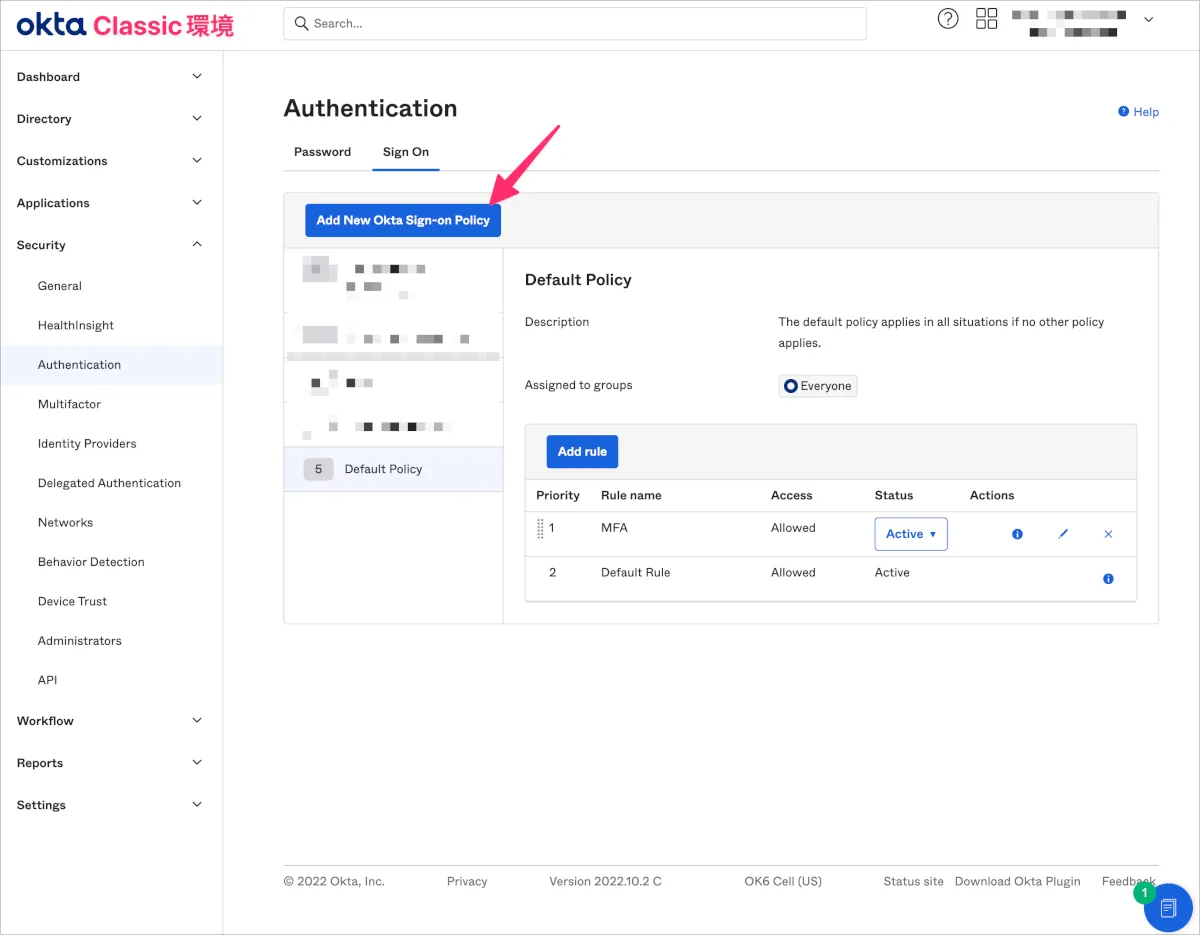Open the user account dropdown chevron
The image size is (1200, 935).
[x=1149, y=20]
